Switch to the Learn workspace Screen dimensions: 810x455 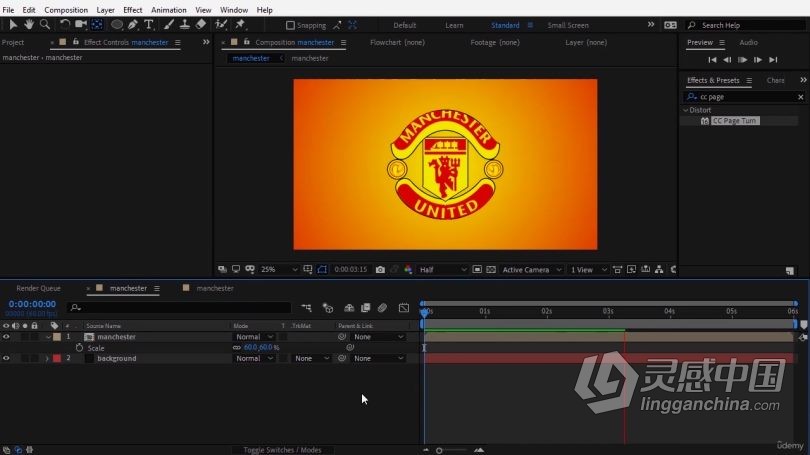(x=454, y=25)
